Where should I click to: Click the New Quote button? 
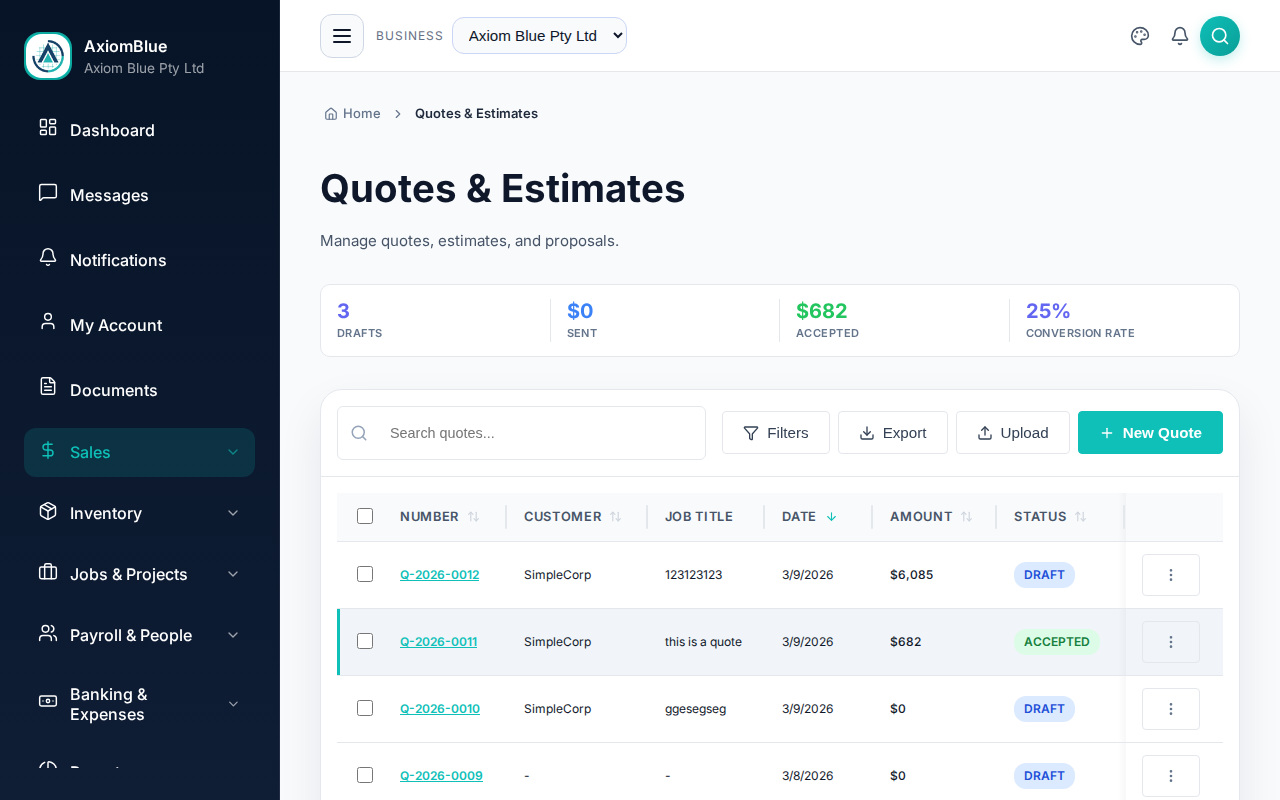1150,433
